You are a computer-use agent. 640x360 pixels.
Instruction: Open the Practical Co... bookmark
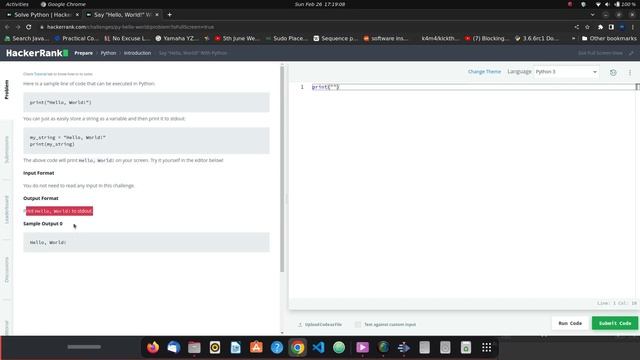click(76, 38)
